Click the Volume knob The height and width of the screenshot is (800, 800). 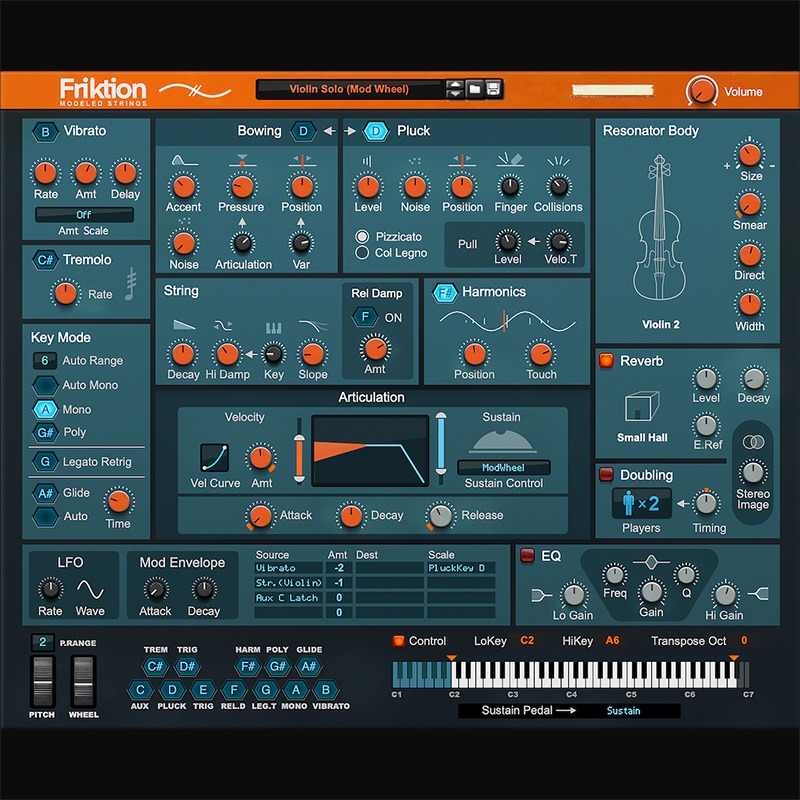pyautogui.click(x=702, y=91)
